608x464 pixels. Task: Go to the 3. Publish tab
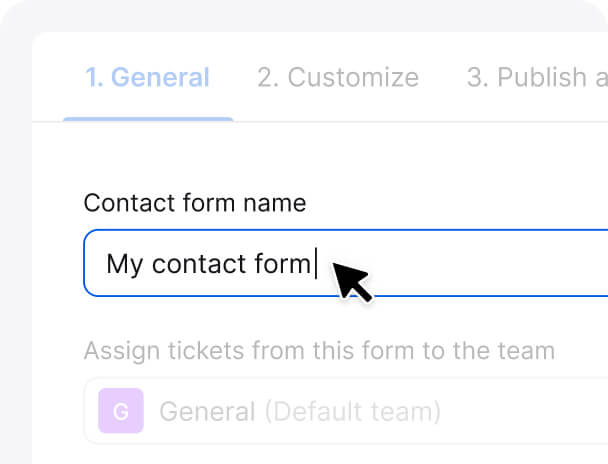[x=535, y=78]
